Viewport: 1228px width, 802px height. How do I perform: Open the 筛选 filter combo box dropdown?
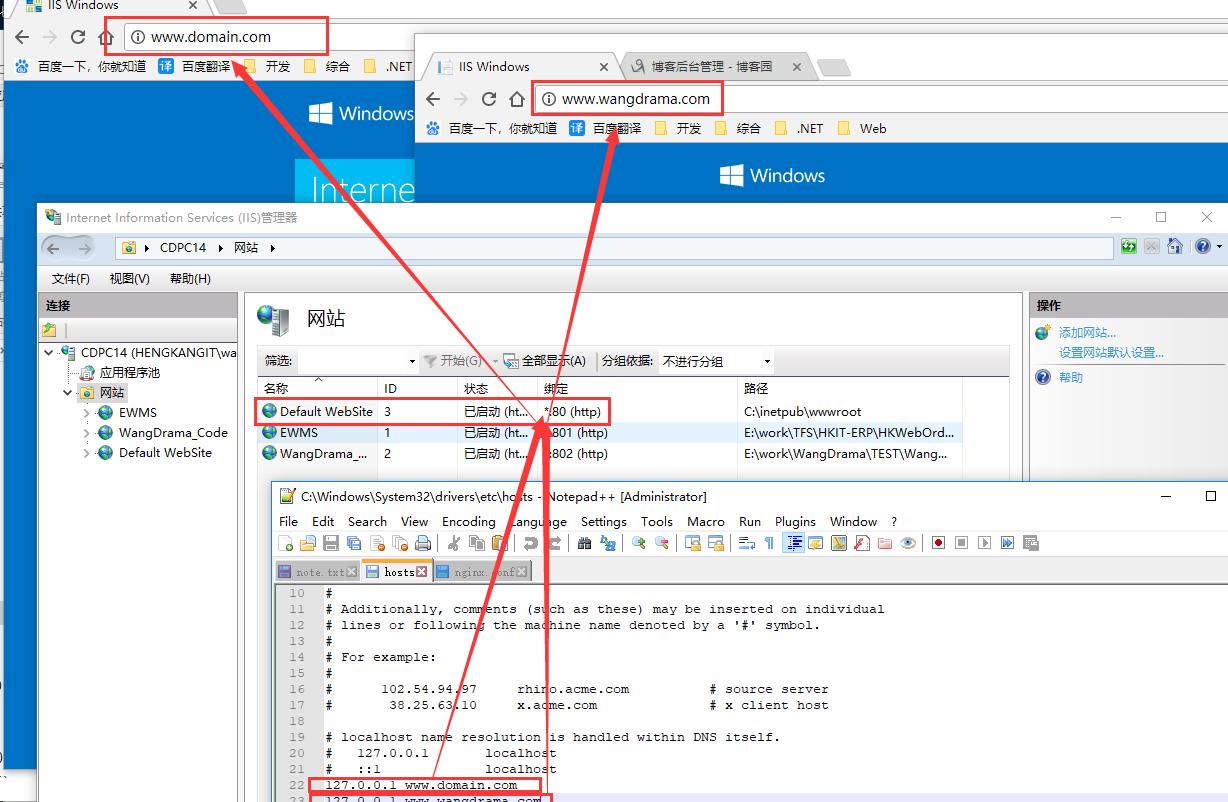(412, 361)
